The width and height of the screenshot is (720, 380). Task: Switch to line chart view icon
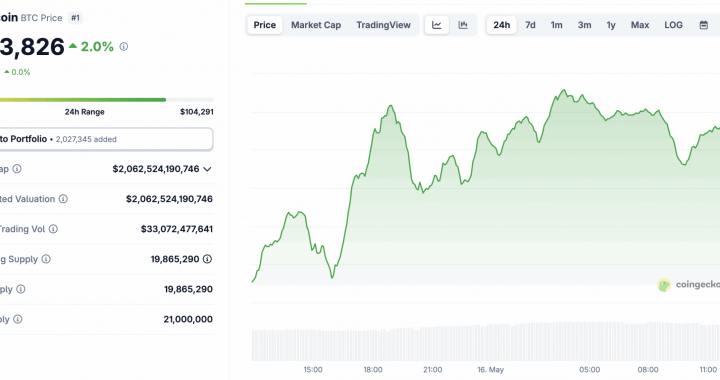coord(437,25)
